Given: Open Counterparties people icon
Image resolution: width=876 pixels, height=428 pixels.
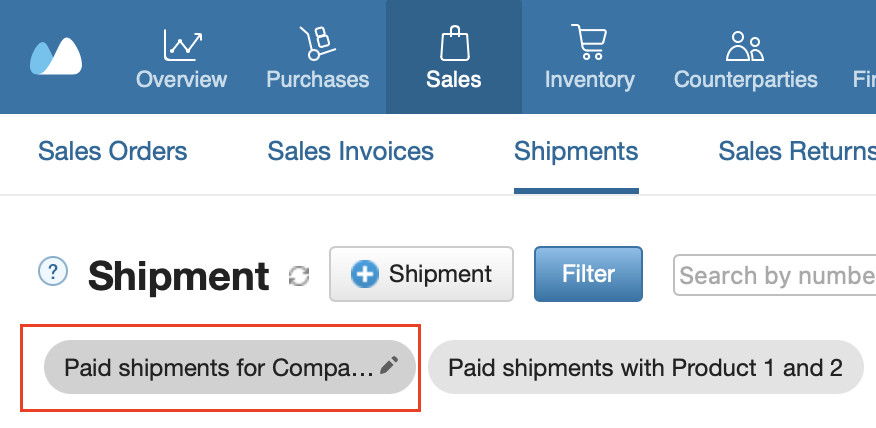Looking at the screenshot, I should coord(745,46).
